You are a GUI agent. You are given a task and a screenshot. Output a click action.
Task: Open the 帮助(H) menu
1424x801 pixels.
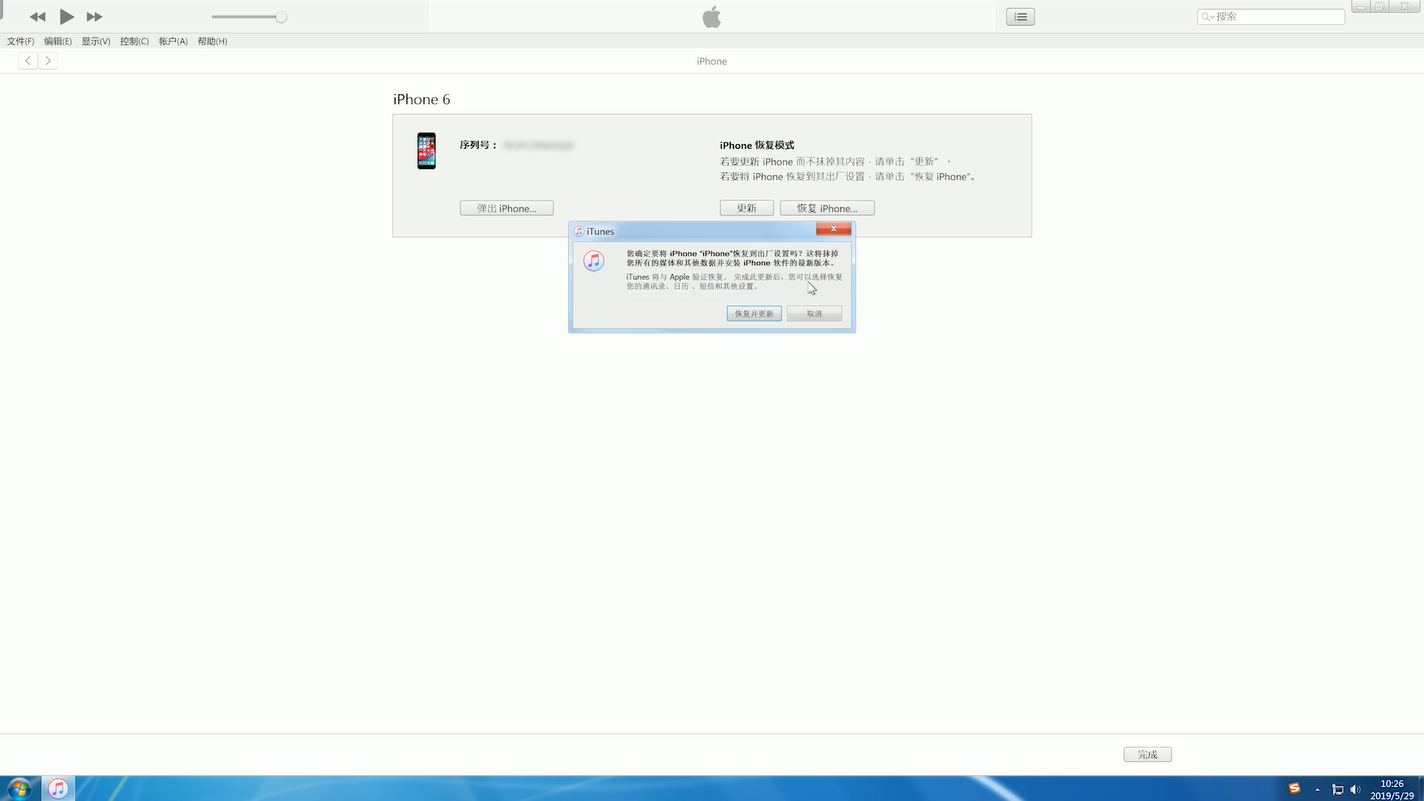pos(212,41)
